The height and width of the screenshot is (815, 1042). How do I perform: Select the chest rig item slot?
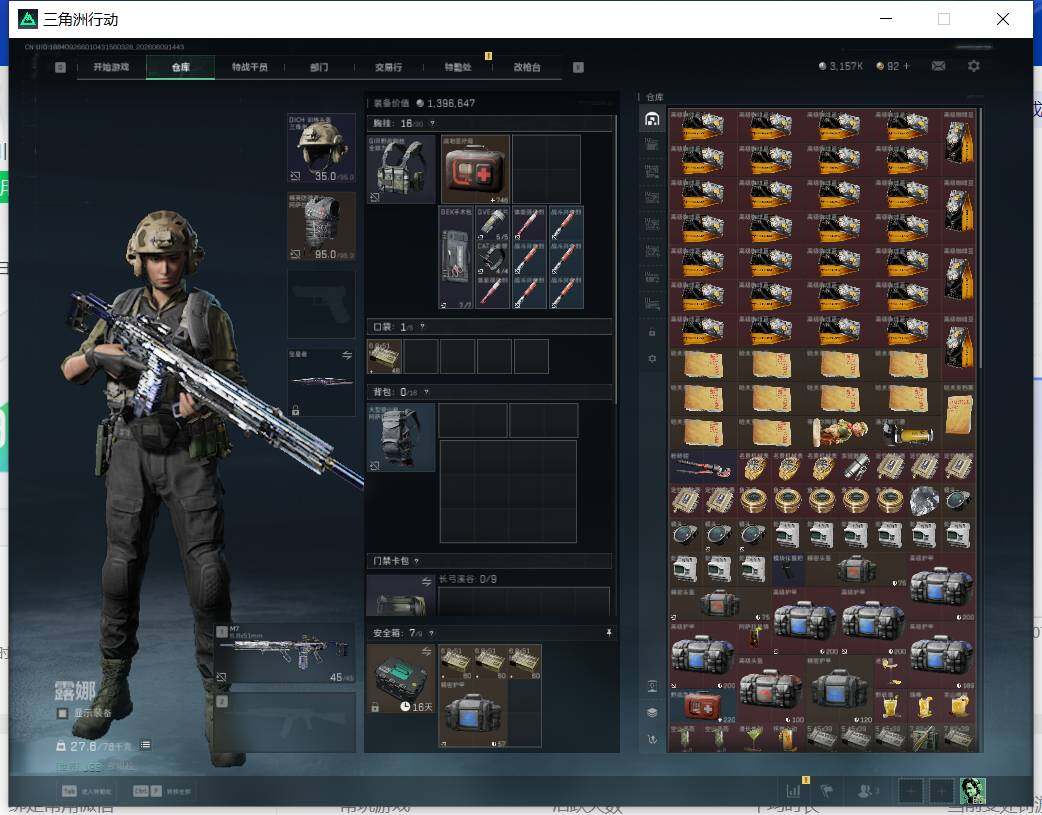(x=401, y=170)
